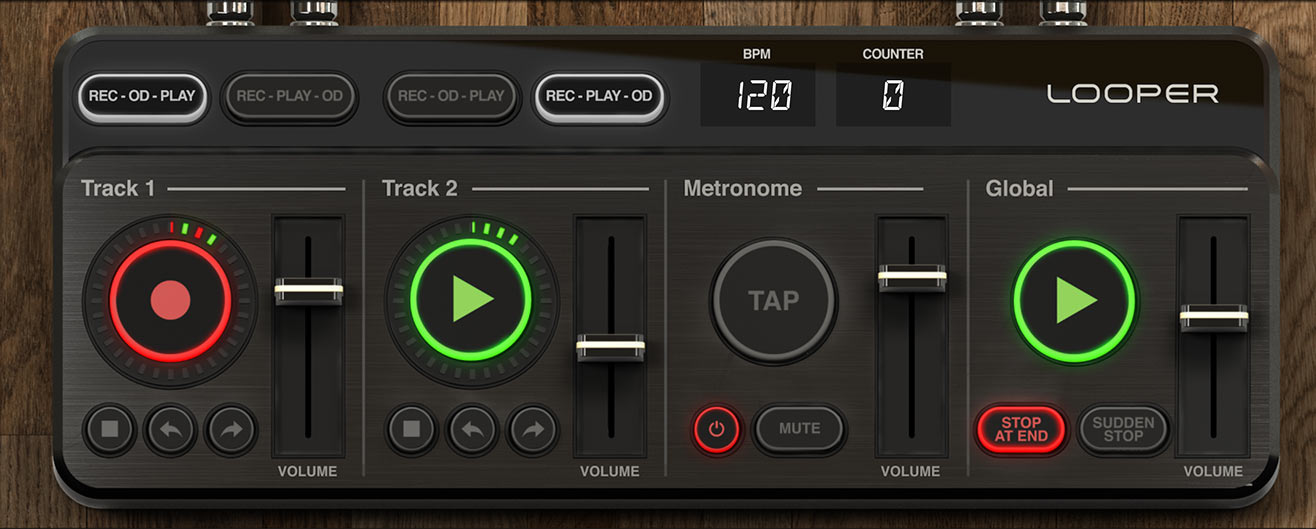
Task: Select first REC - OD - PLAY mode for Track 1
Action: click(141, 97)
